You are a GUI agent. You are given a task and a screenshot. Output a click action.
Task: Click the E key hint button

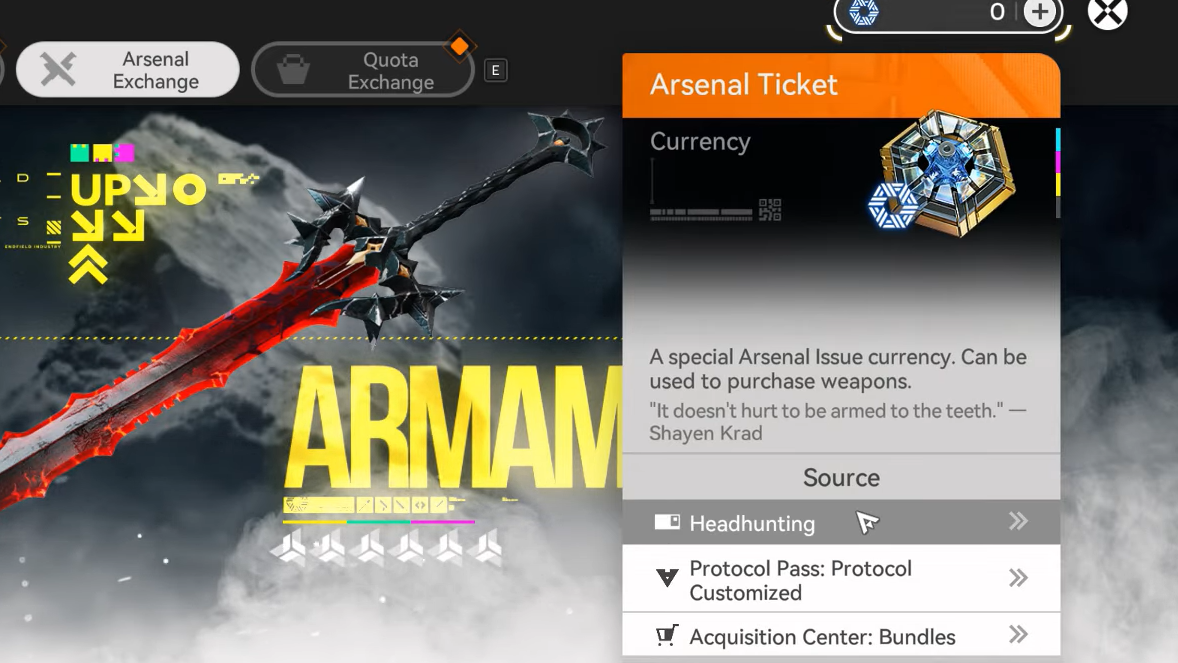[495, 71]
